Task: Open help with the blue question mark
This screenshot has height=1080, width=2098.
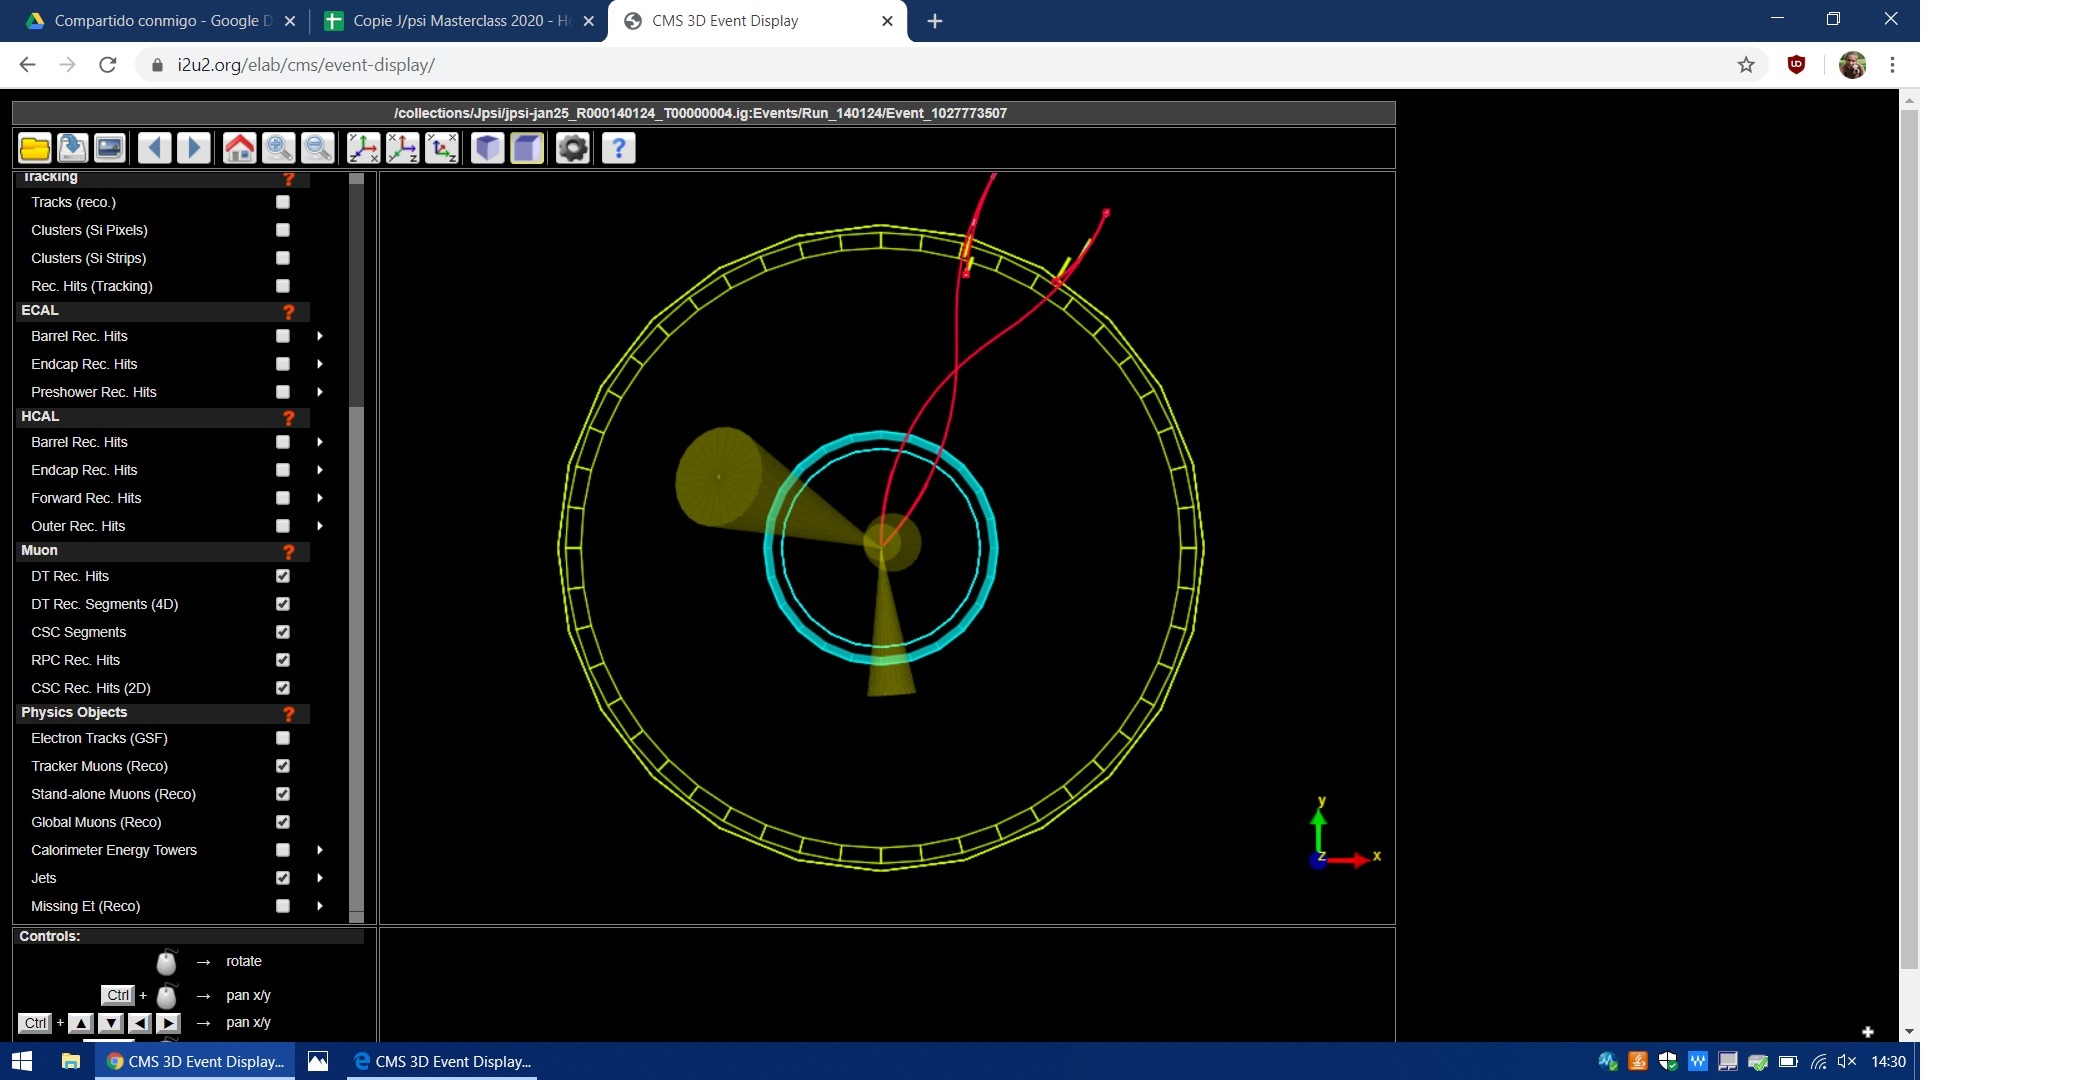Action: 618,149
